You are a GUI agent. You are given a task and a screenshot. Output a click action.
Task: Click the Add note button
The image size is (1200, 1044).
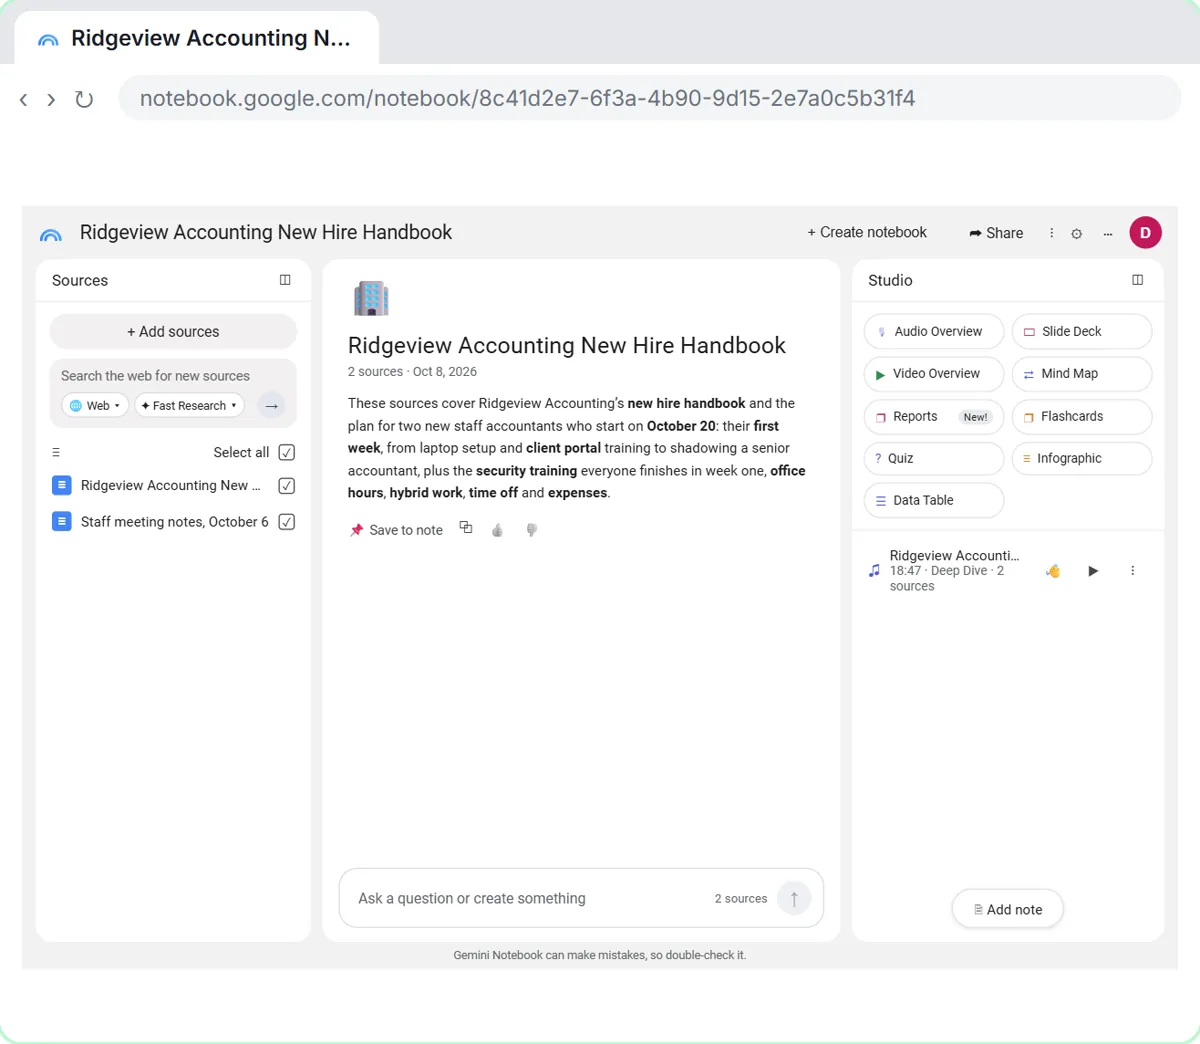[x=1007, y=909]
